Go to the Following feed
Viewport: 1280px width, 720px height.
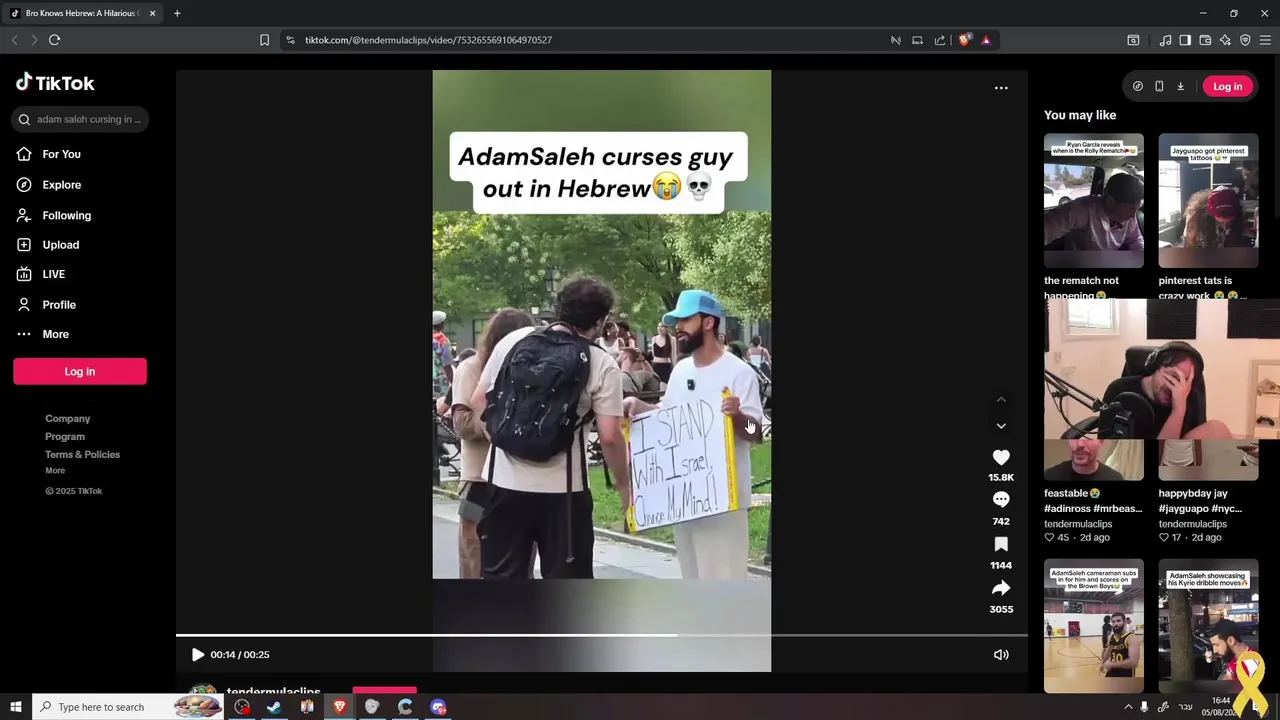66,215
